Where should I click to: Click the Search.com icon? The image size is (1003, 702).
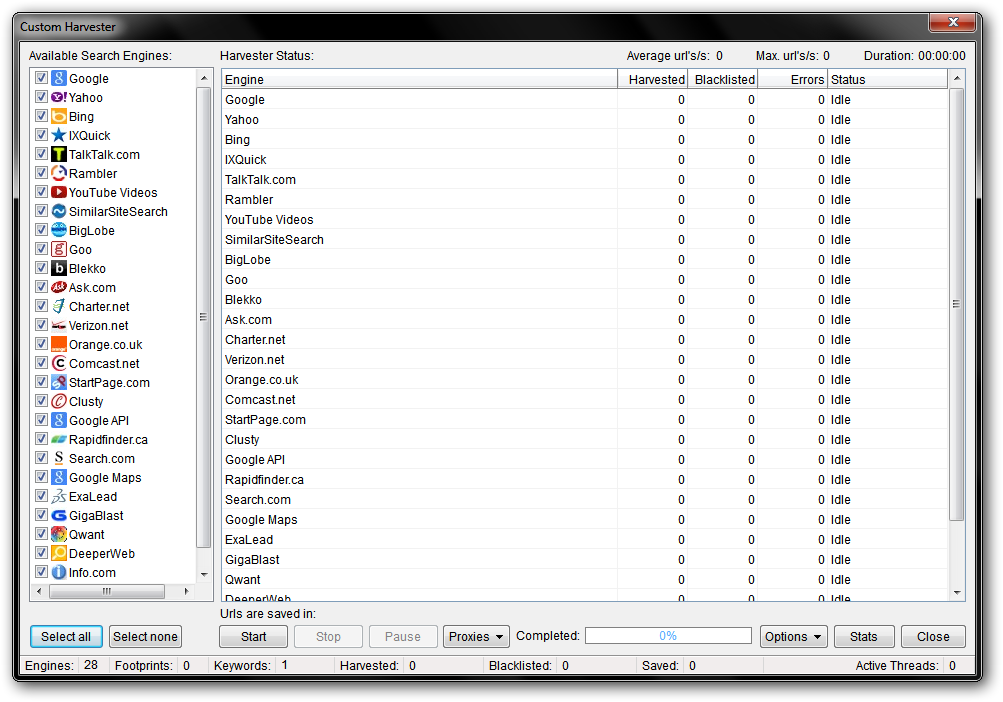click(59, 458)
